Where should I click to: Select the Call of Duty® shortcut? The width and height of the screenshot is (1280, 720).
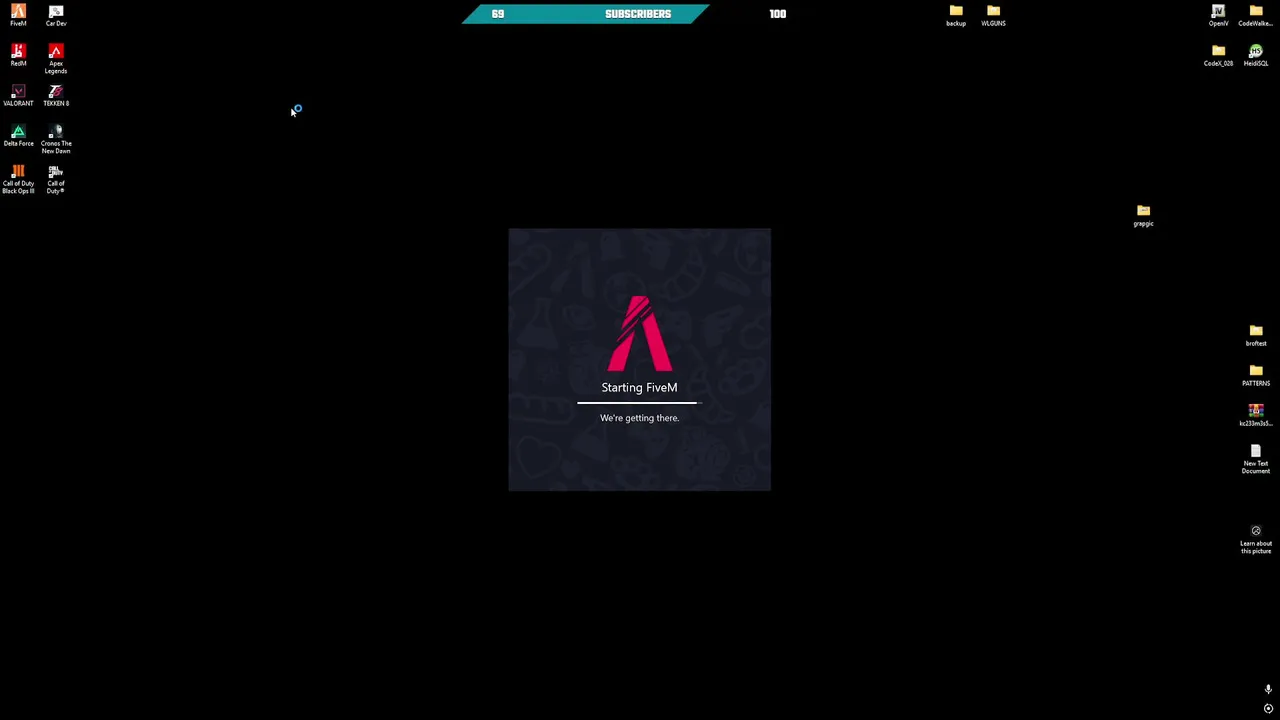coord(56,178)
